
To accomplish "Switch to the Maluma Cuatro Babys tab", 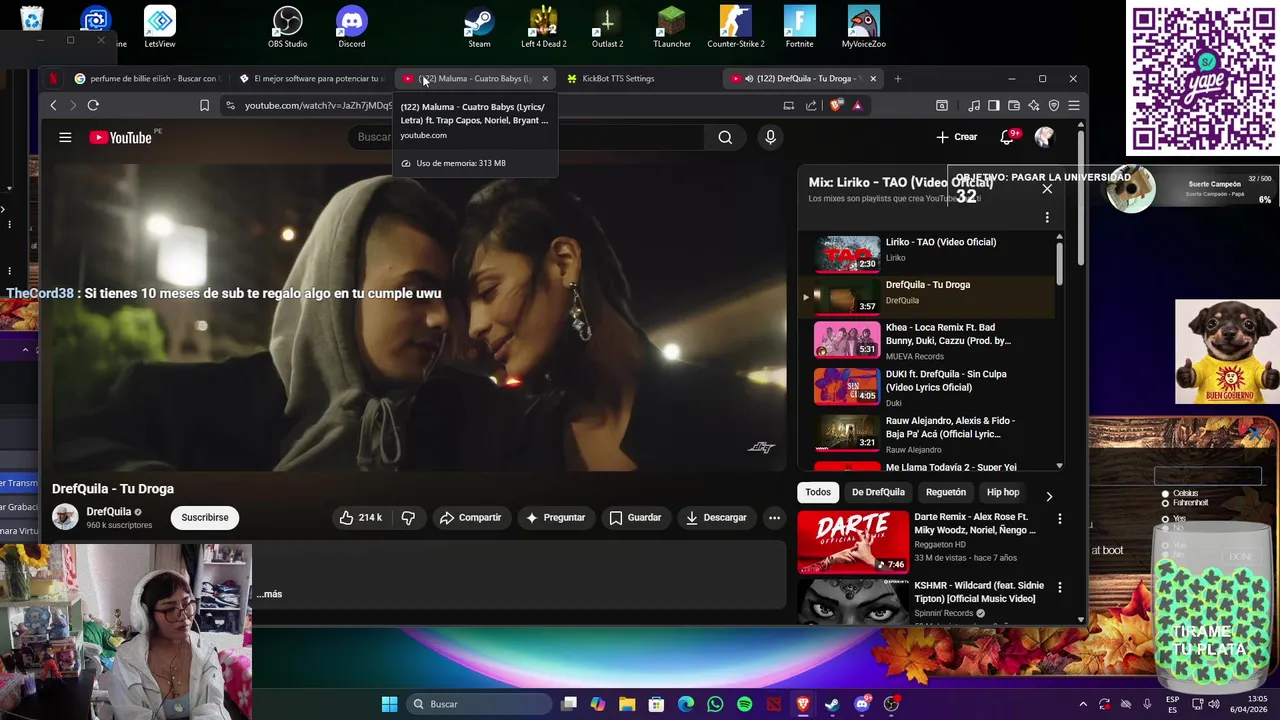I will [x=473, y=78].
